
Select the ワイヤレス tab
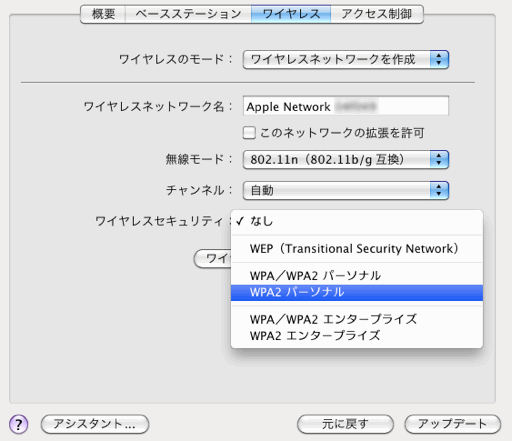point(291,14)
